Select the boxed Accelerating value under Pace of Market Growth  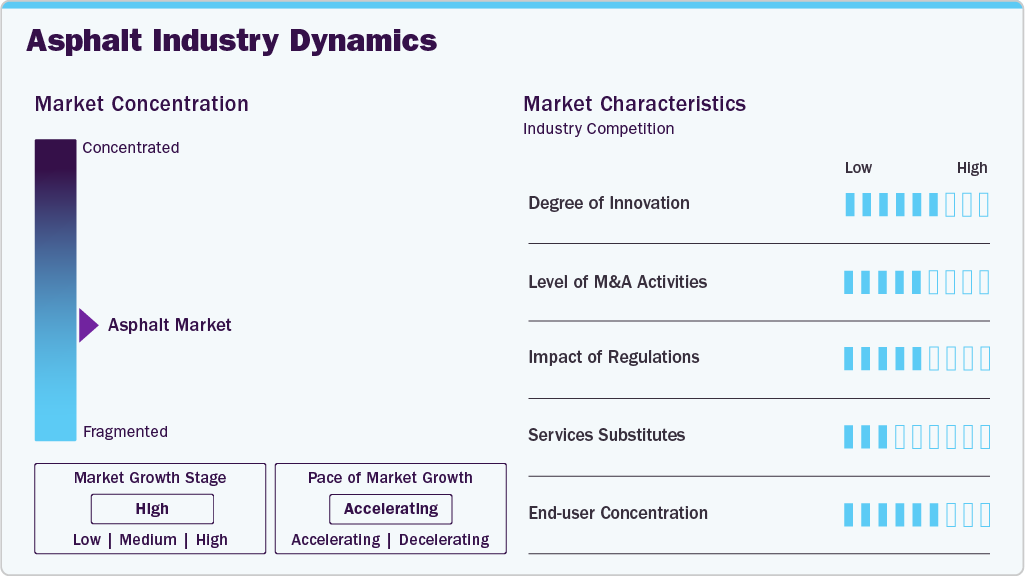click(x=391, y=509)
